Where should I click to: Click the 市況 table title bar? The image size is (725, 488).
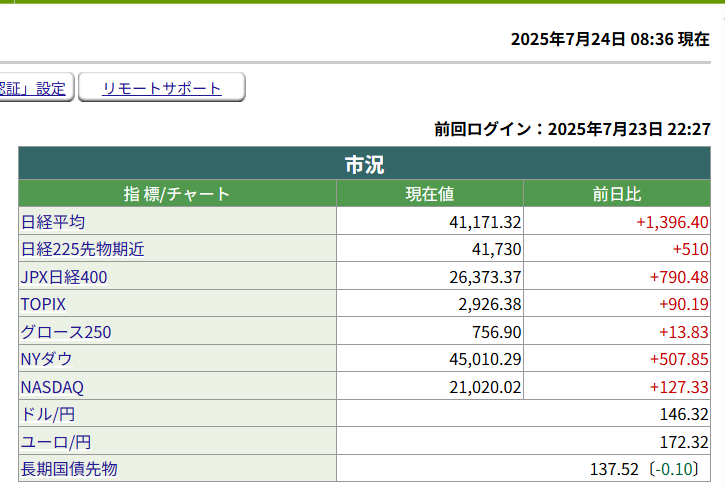[x=364, y=164]
